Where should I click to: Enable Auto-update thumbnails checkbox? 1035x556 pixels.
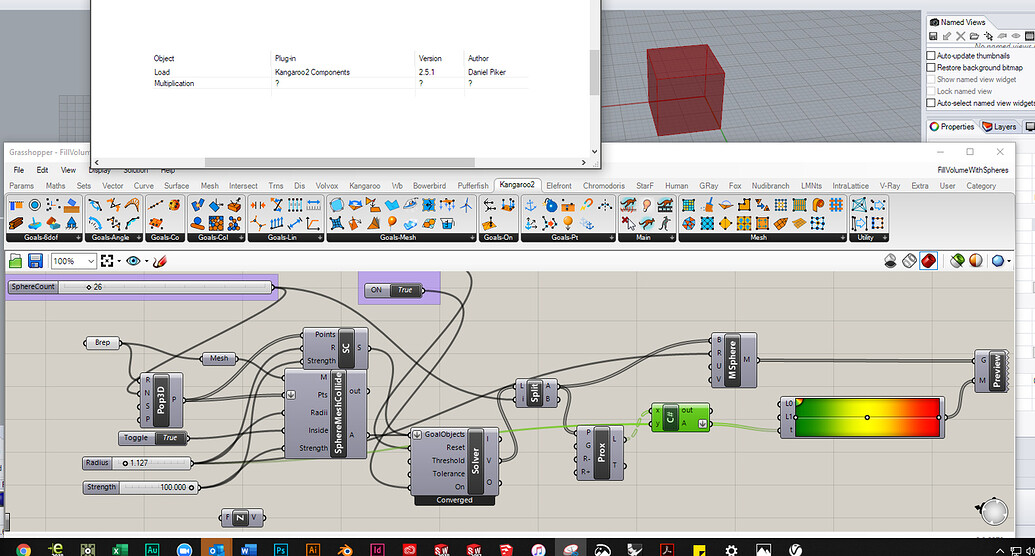click(932, 56)
